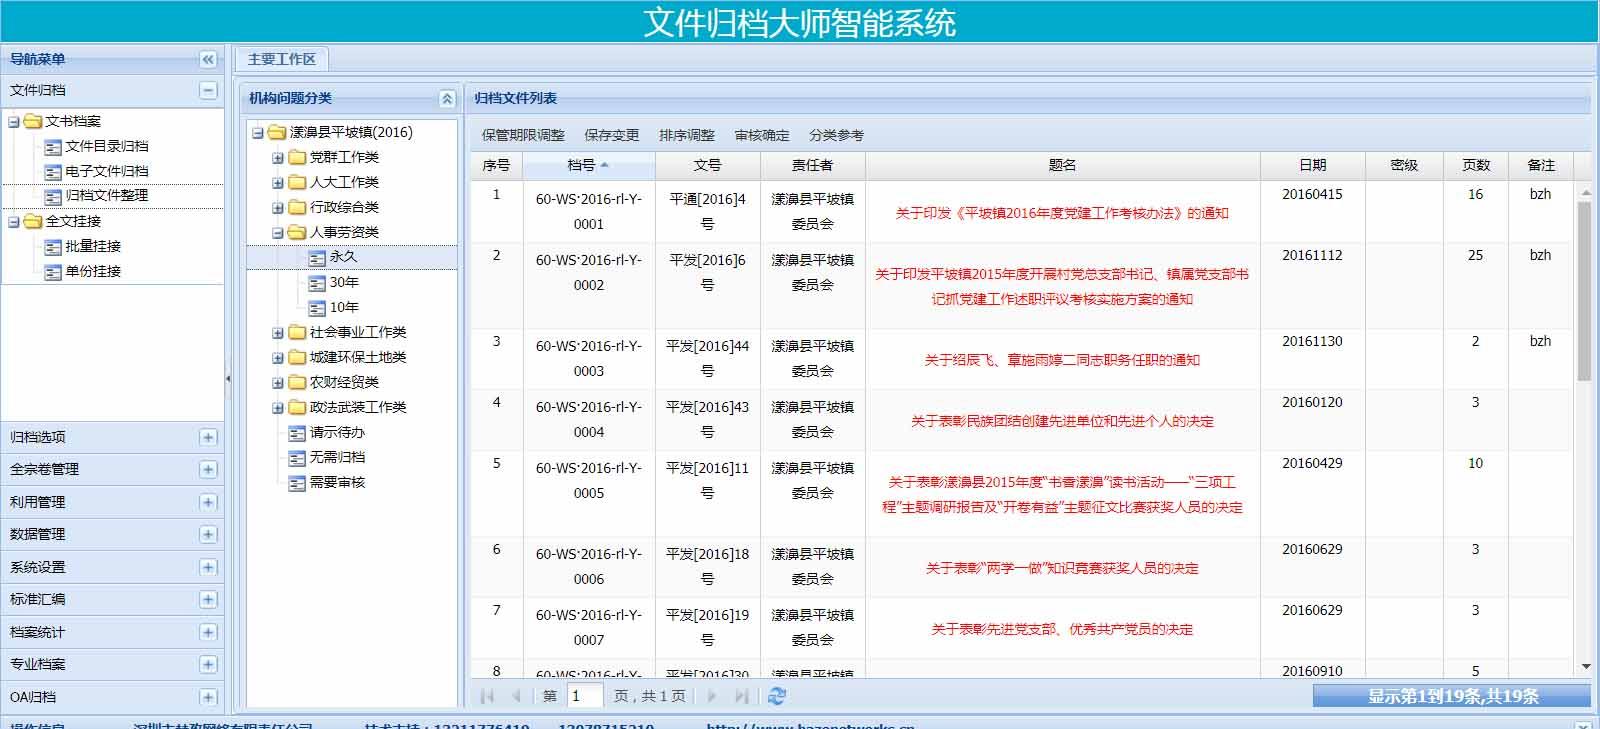
Task: Expand the 人大工作类 folder
Action: 278,182
